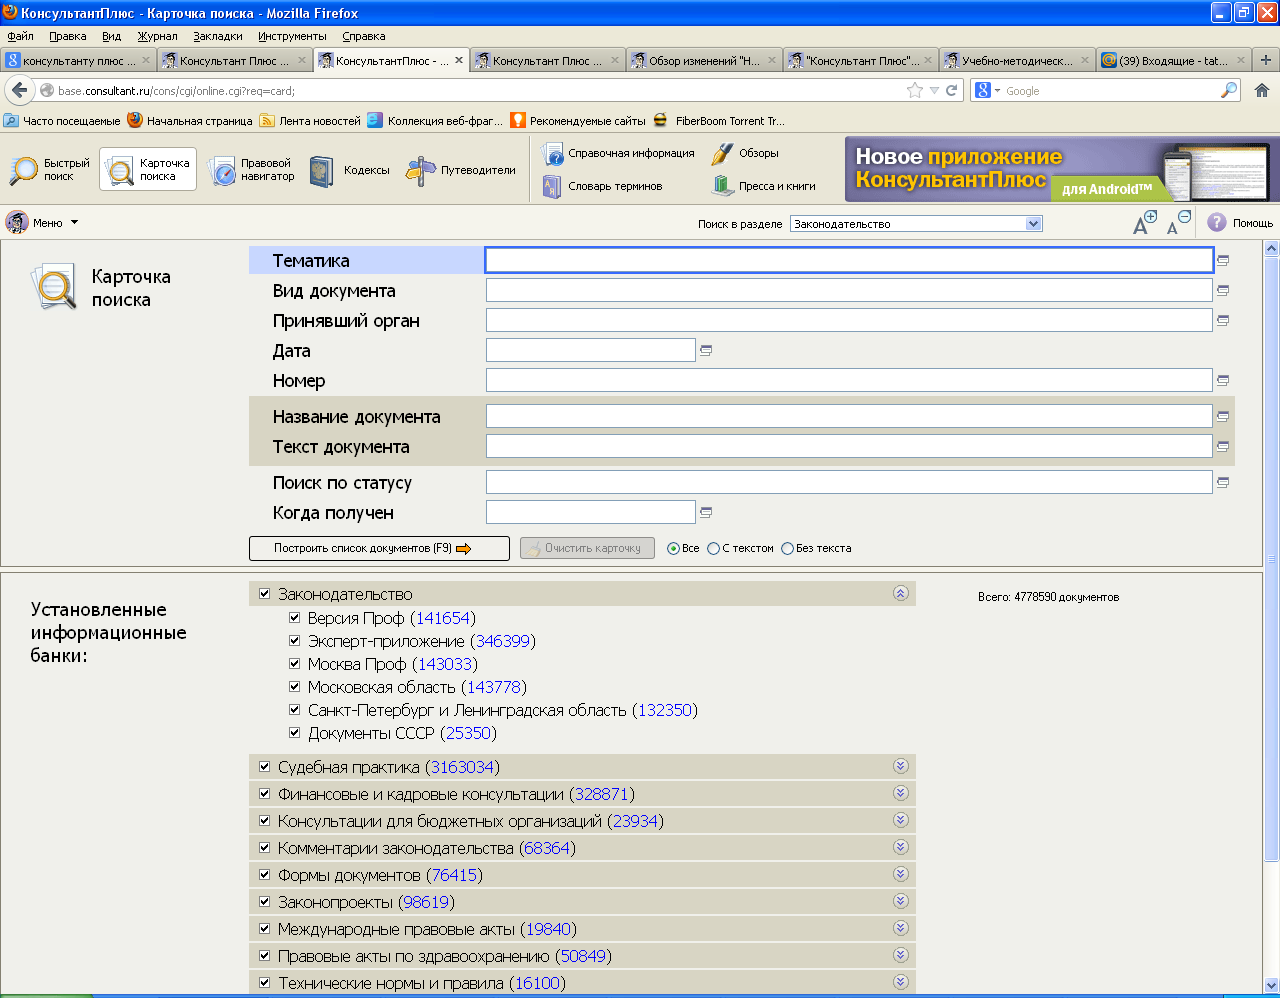The width and height of the screenshot is (1280, 998).
Task: Open Пресса и книги
Action: point(764,186)
